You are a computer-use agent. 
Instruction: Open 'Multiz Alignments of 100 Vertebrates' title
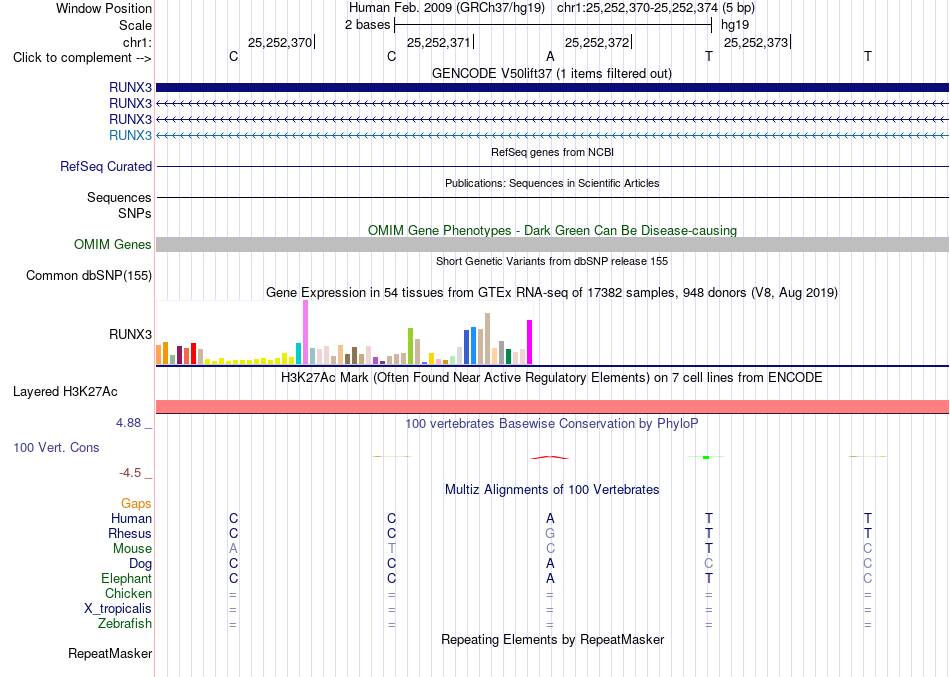pos(552,489)
